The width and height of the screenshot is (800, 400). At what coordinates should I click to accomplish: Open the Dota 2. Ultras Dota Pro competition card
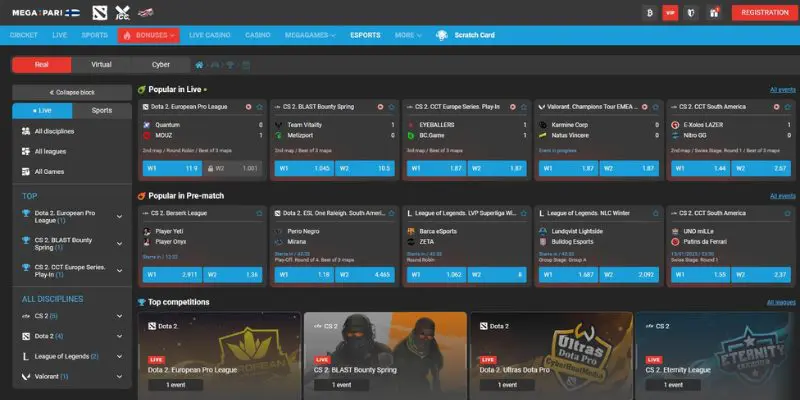click(551, 356)
